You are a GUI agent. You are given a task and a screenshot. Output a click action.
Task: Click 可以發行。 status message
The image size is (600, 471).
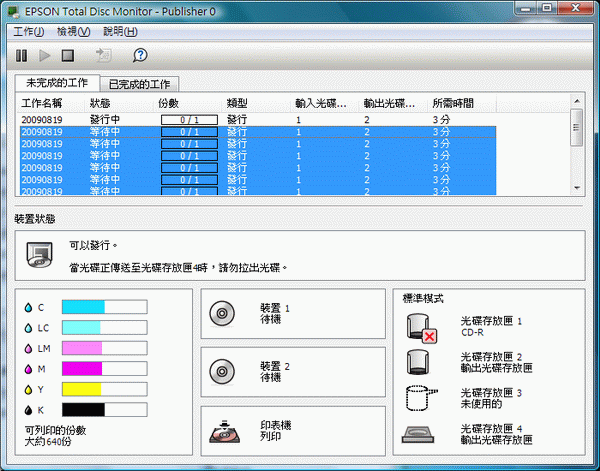point(93,245)
